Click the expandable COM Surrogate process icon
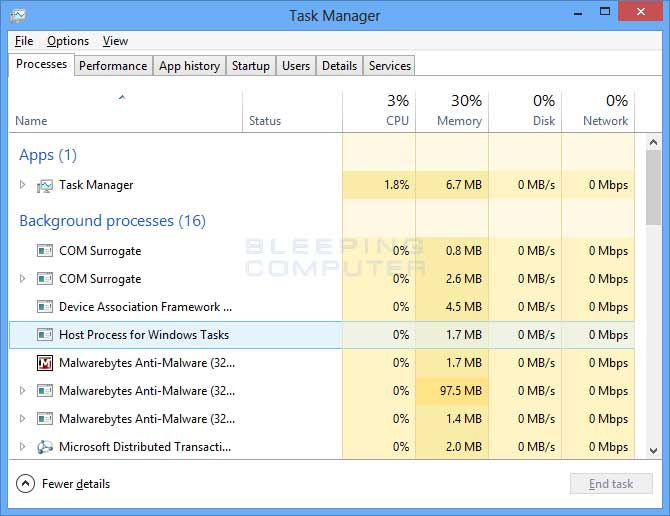This screenshot has height=516, width=670. (45, 279)
